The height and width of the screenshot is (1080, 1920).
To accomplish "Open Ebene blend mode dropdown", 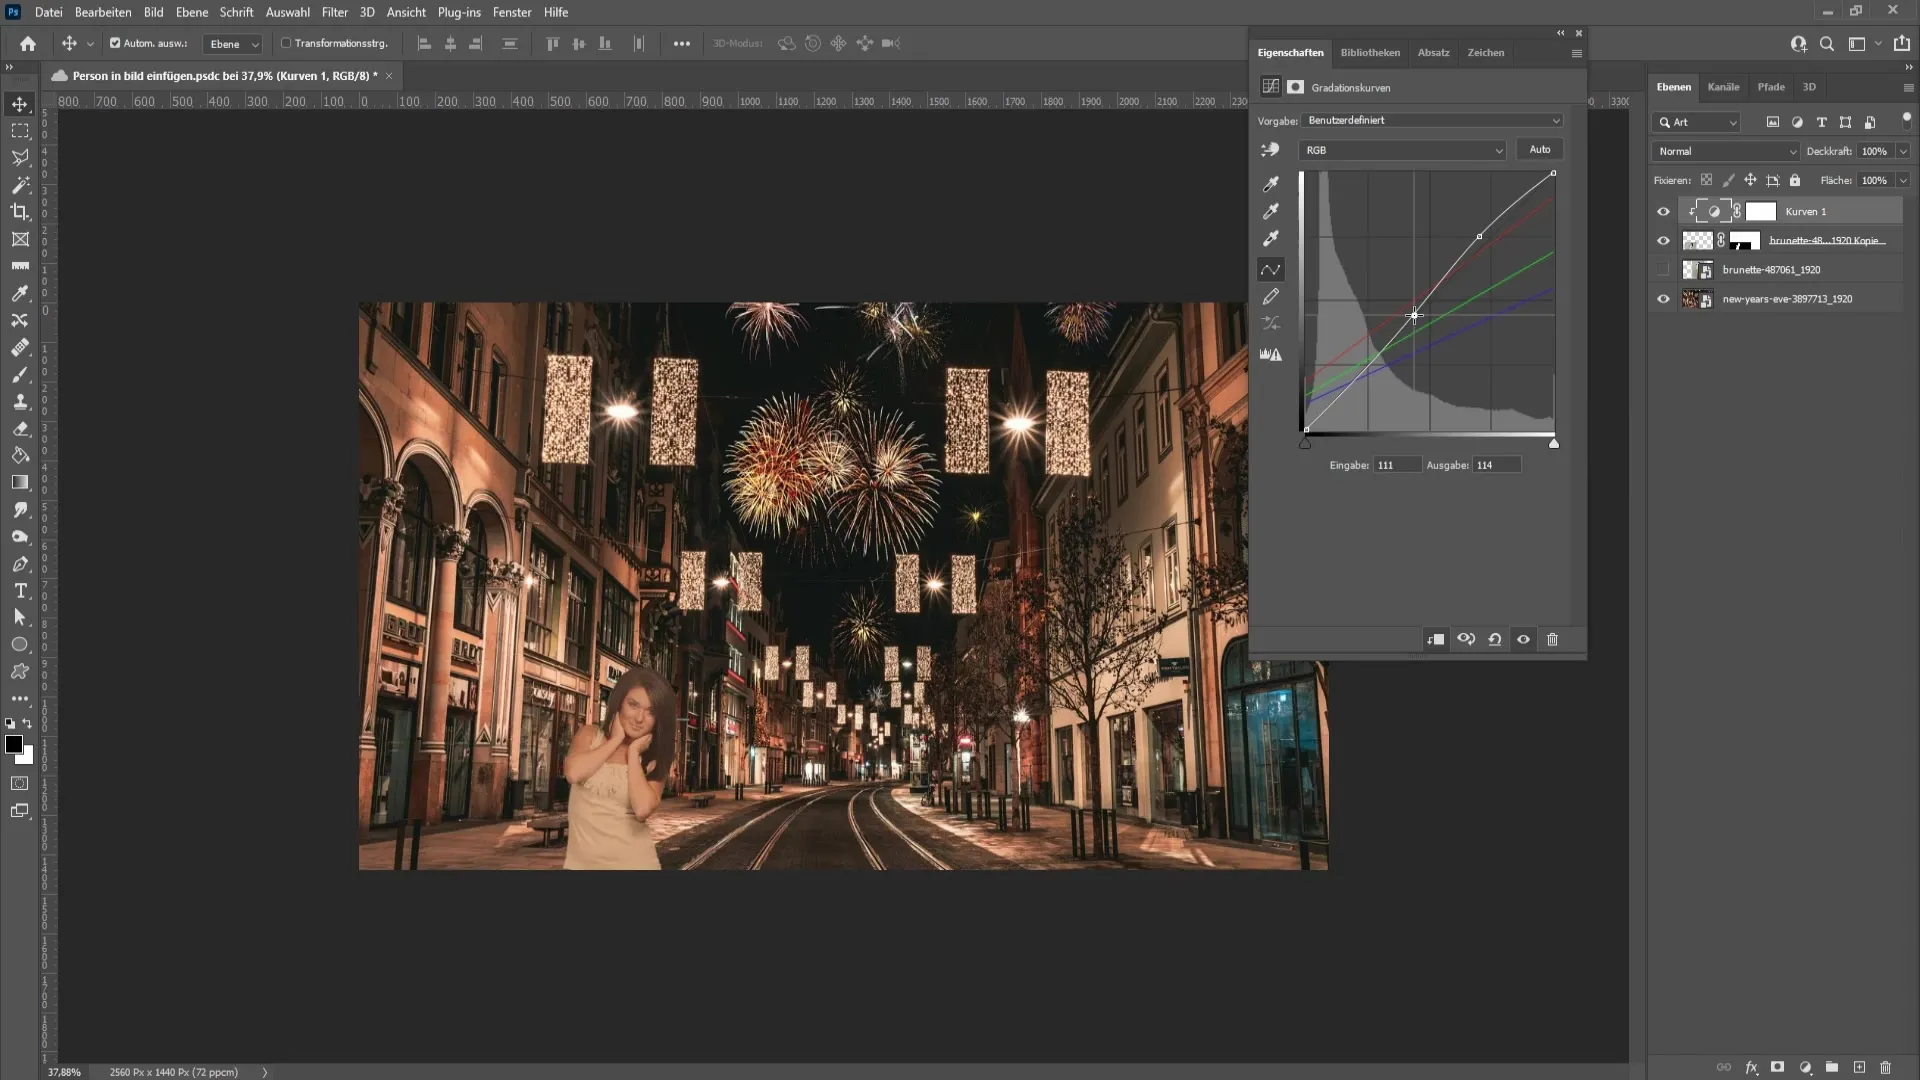I will coord(1722,149).
